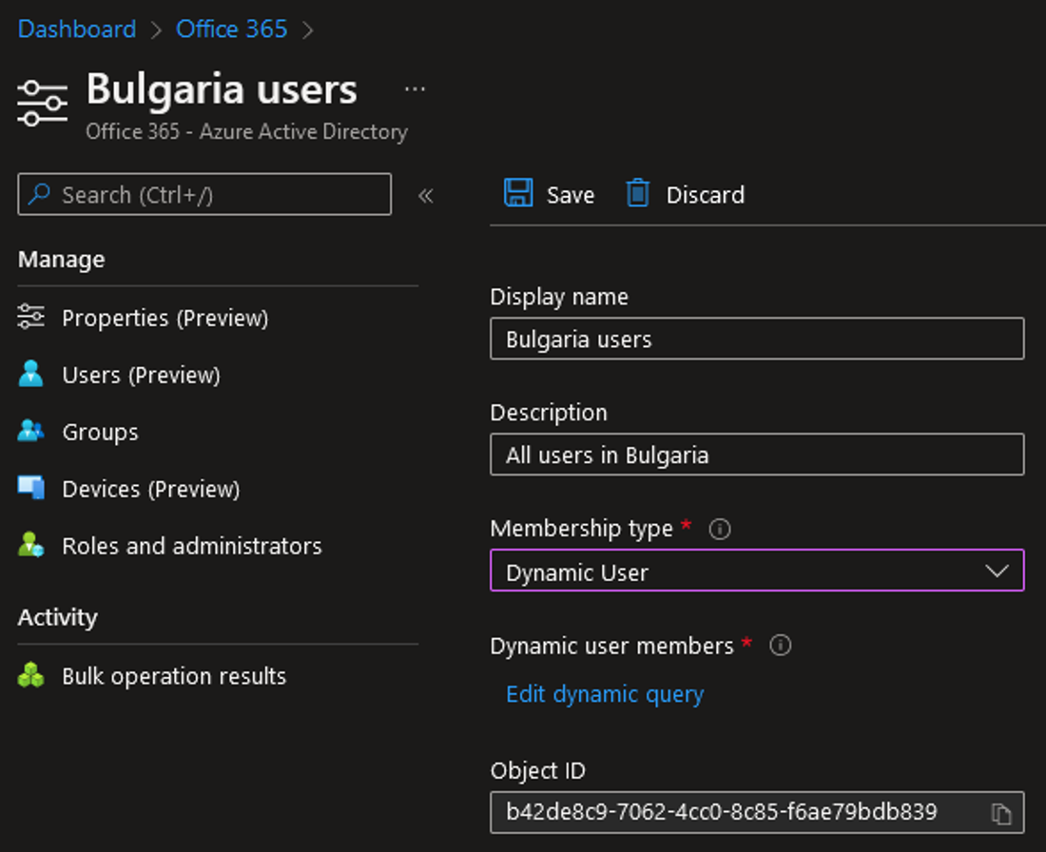Click the info icon beside Dynamic user members

tap(779, 646)
